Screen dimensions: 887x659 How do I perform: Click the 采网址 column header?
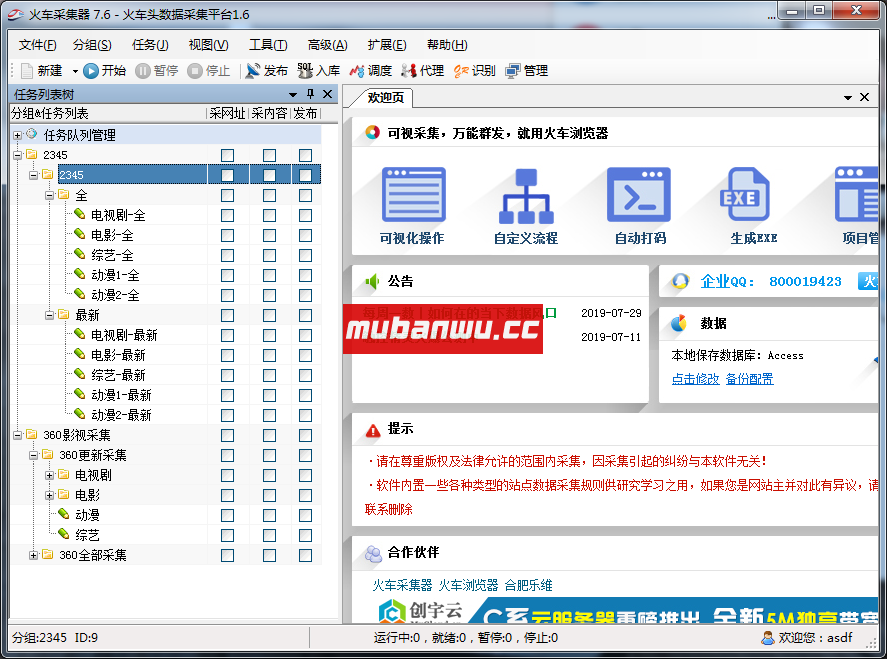point(227,113)
